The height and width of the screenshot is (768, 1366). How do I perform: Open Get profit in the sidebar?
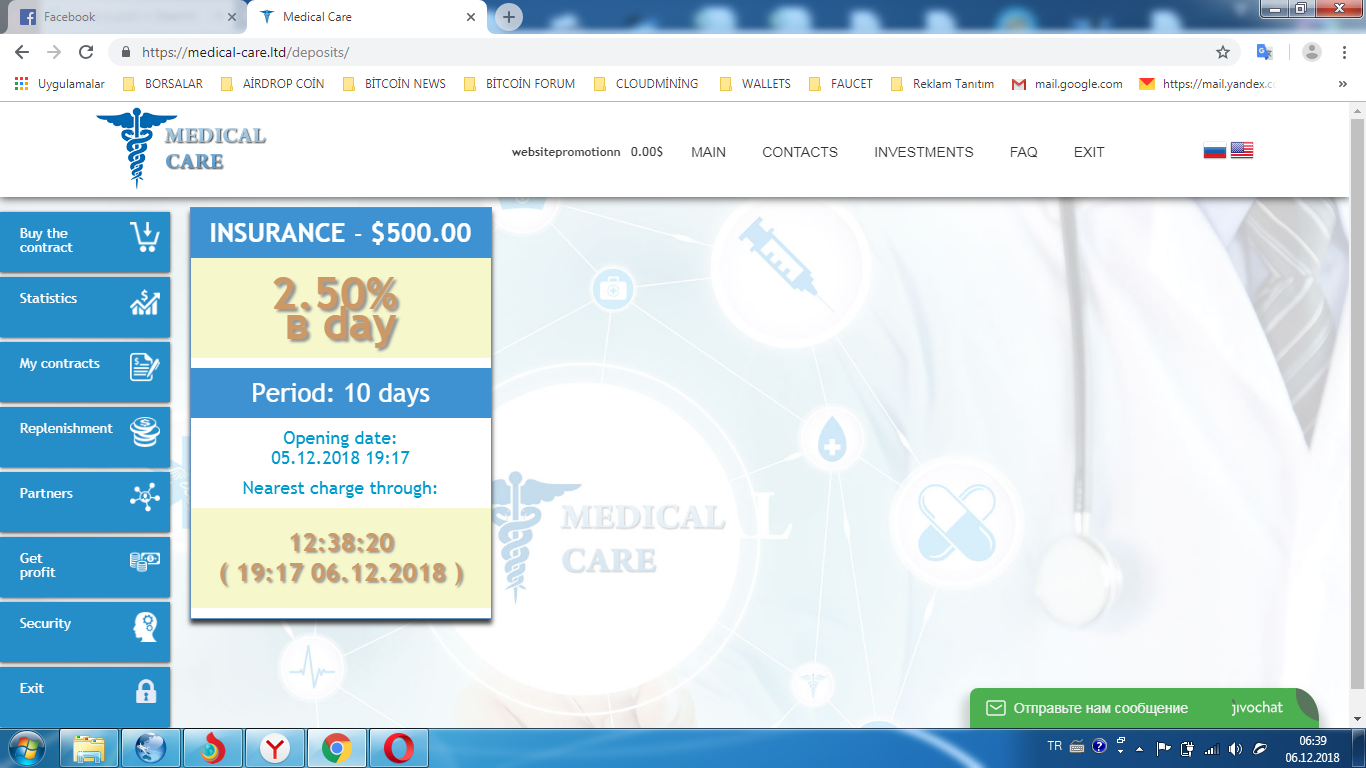(85, 565)
